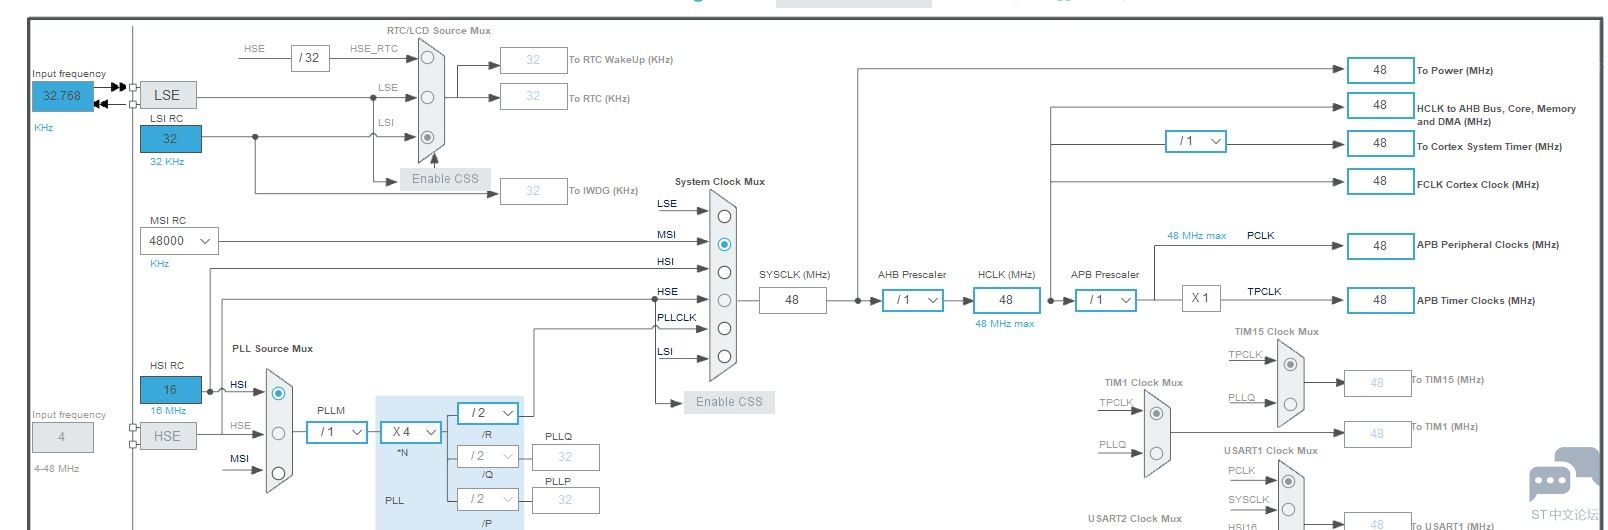Click APB Timer Clocks output value
This screenshot has width=1608, height=530.
point(1380,300)
